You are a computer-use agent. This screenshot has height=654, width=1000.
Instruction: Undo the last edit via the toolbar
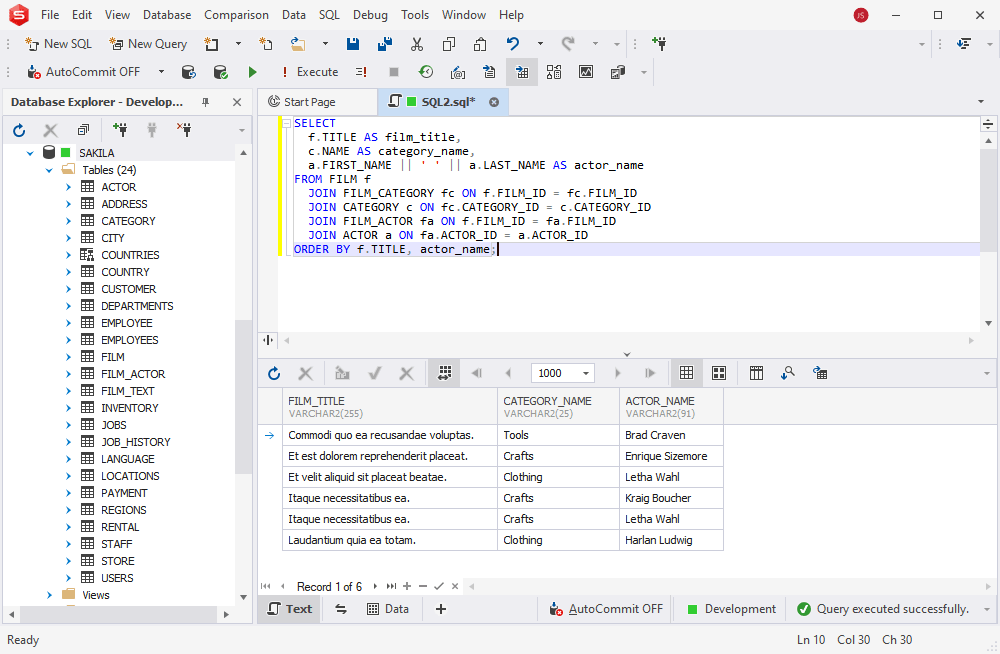coord(511,44)
